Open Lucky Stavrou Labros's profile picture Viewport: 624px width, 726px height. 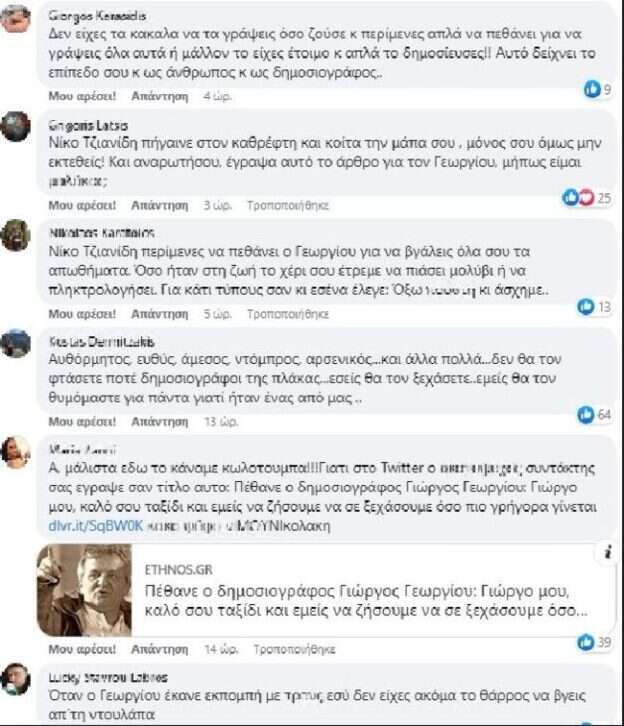pyautogui.click(x=15, y=679)
